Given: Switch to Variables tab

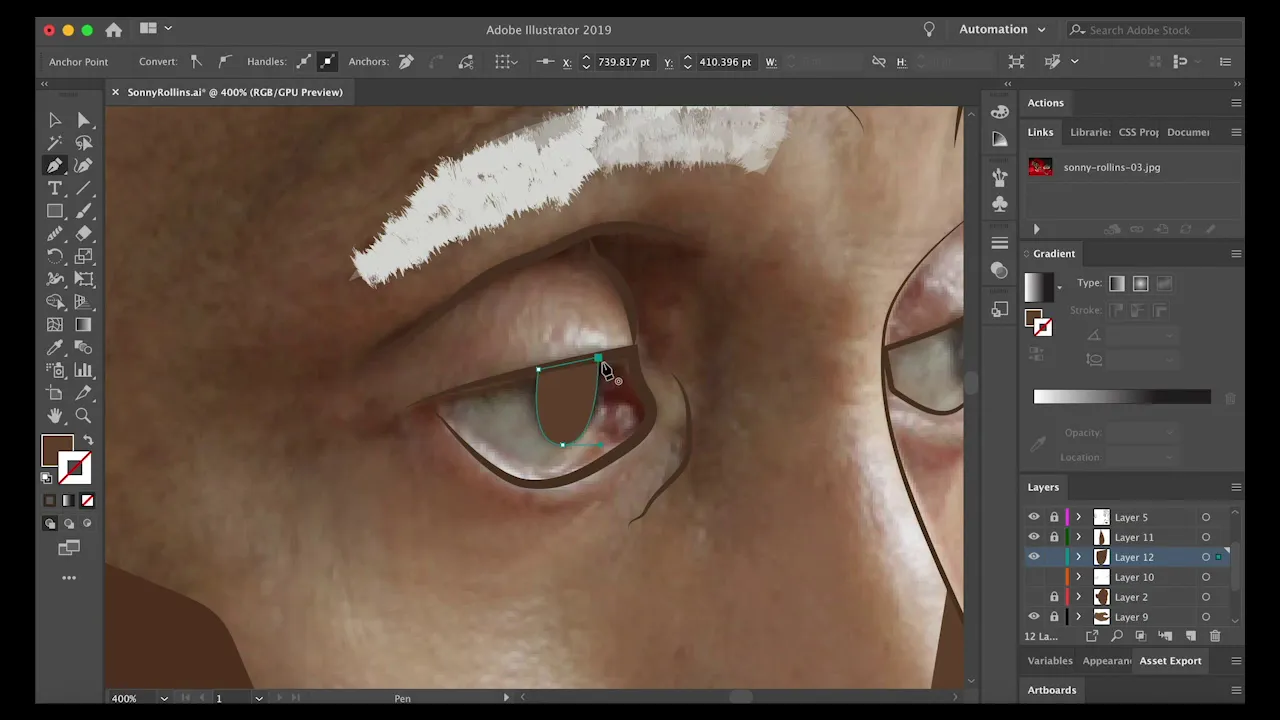Looking at the screenshot, I should 1050,661.
